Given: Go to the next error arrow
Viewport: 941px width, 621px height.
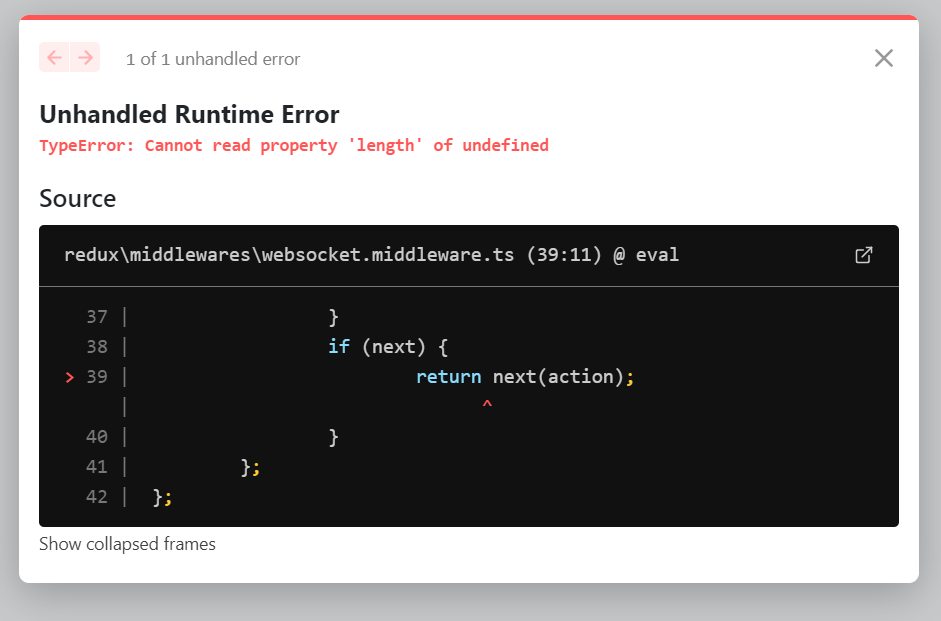Looking at the screenshot, I should 85,58.
